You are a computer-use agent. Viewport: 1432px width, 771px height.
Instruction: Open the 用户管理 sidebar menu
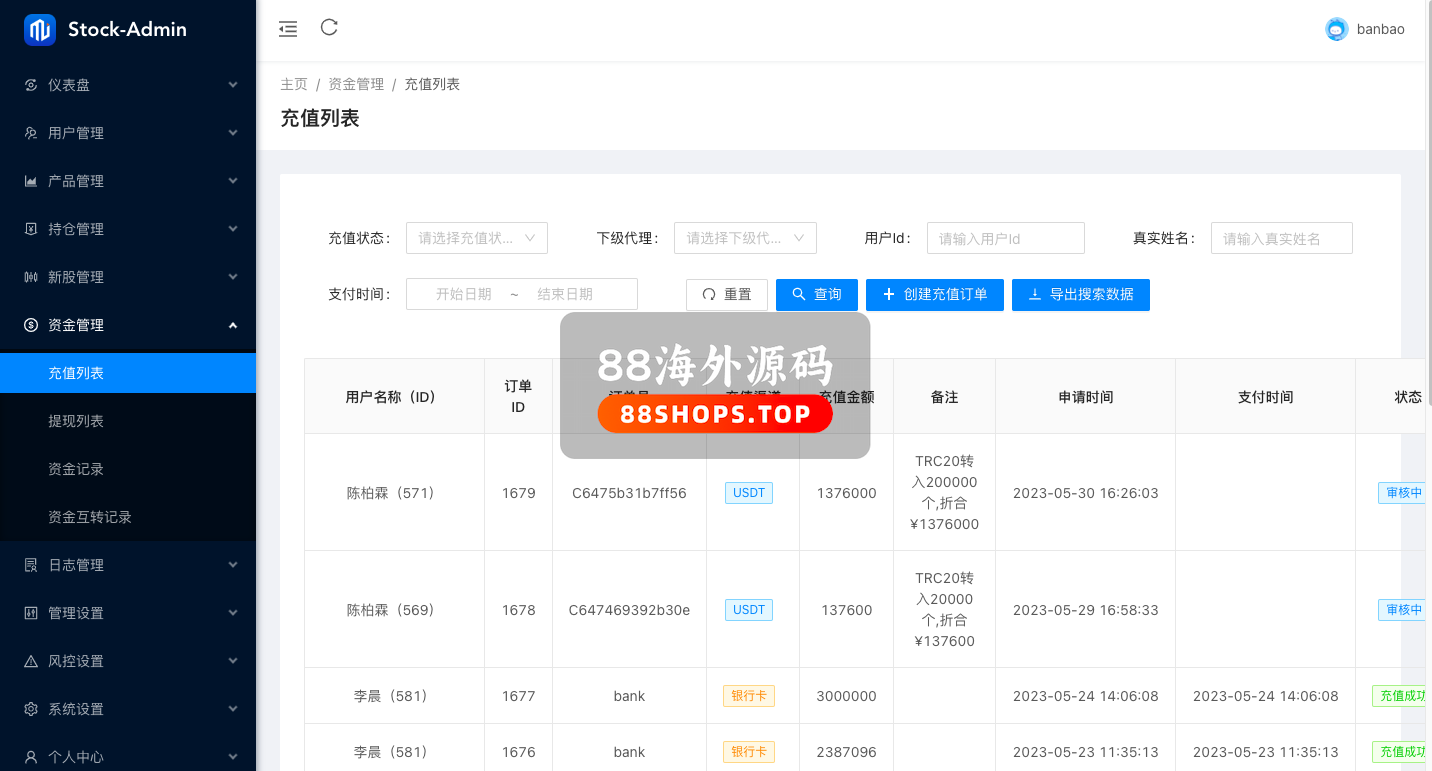pos(128,133)
